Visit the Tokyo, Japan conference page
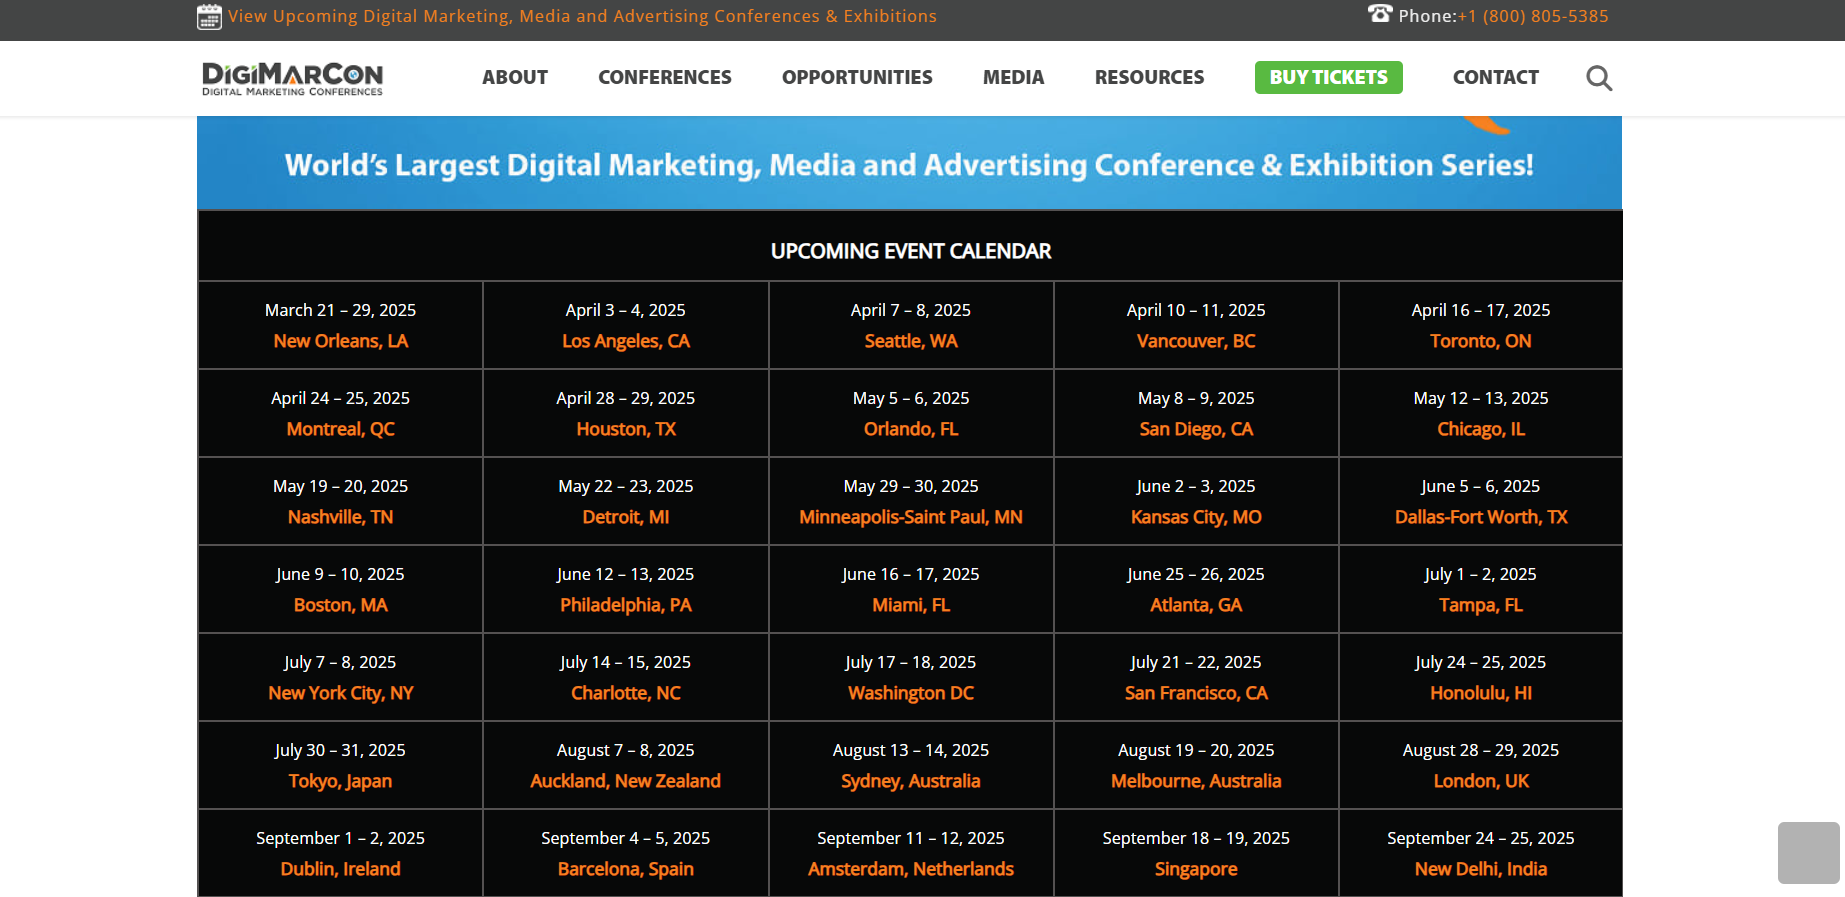Image resolution: width=1845 pixels, height=897 pixels. (x=340, y=781)
